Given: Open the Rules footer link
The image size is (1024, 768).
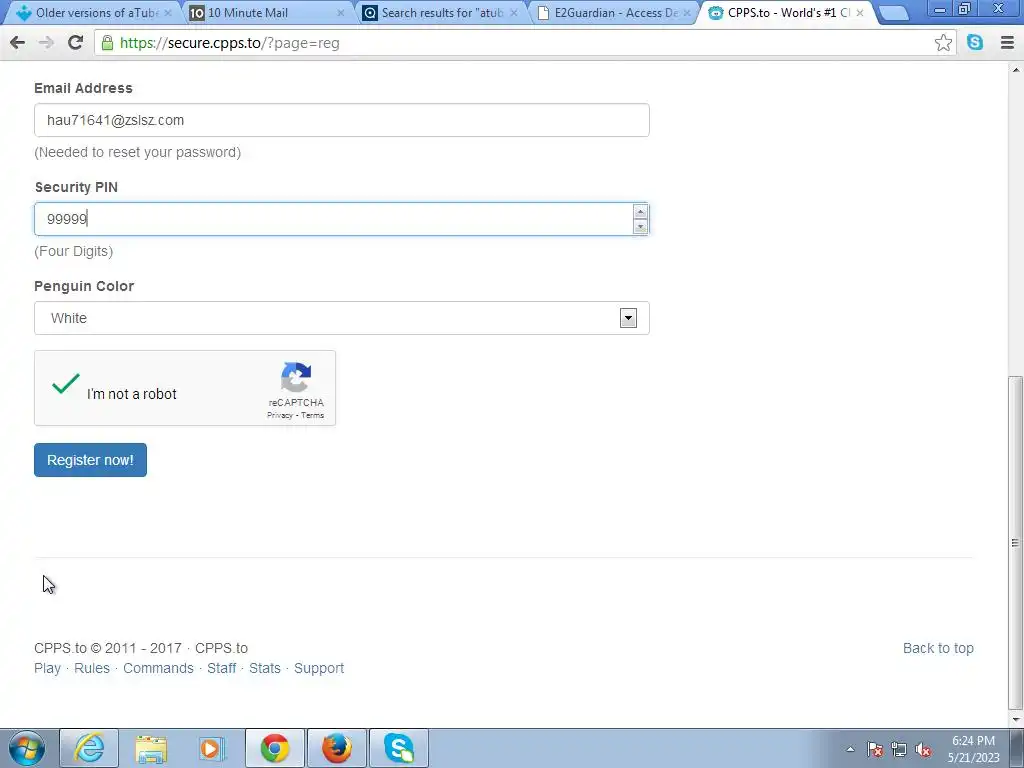Looking at the screenshot, I should pos(92,668).
